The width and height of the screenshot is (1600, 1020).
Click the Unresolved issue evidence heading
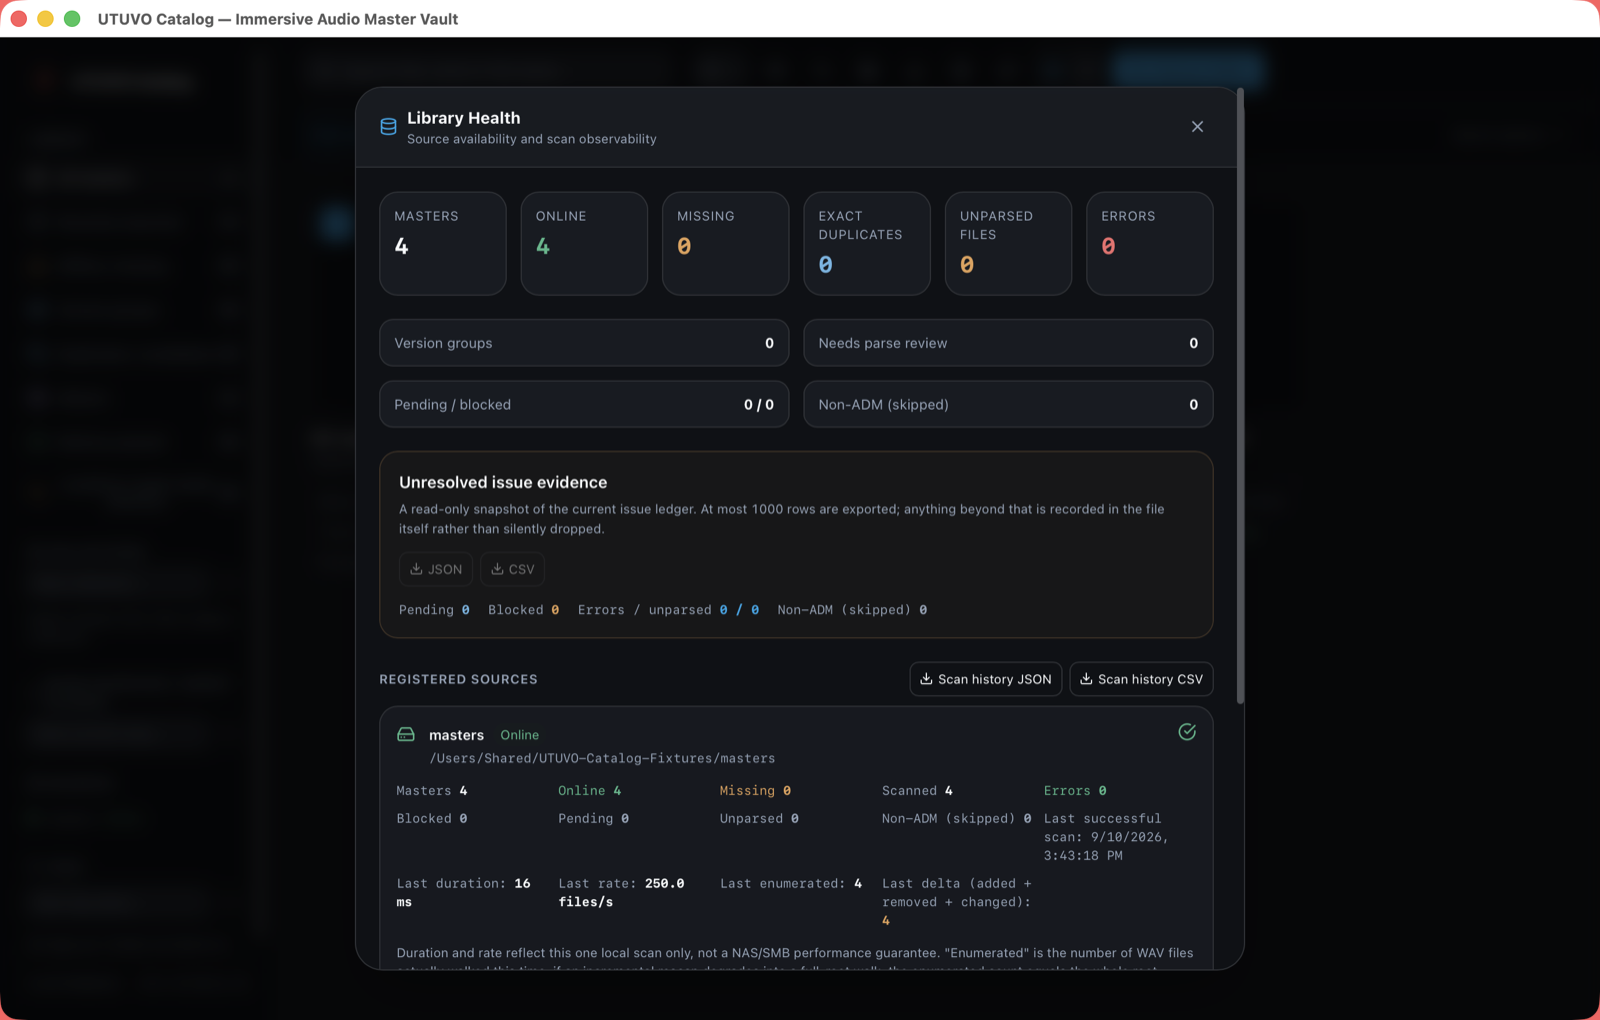pyautogui.click(x=503, y=482)
